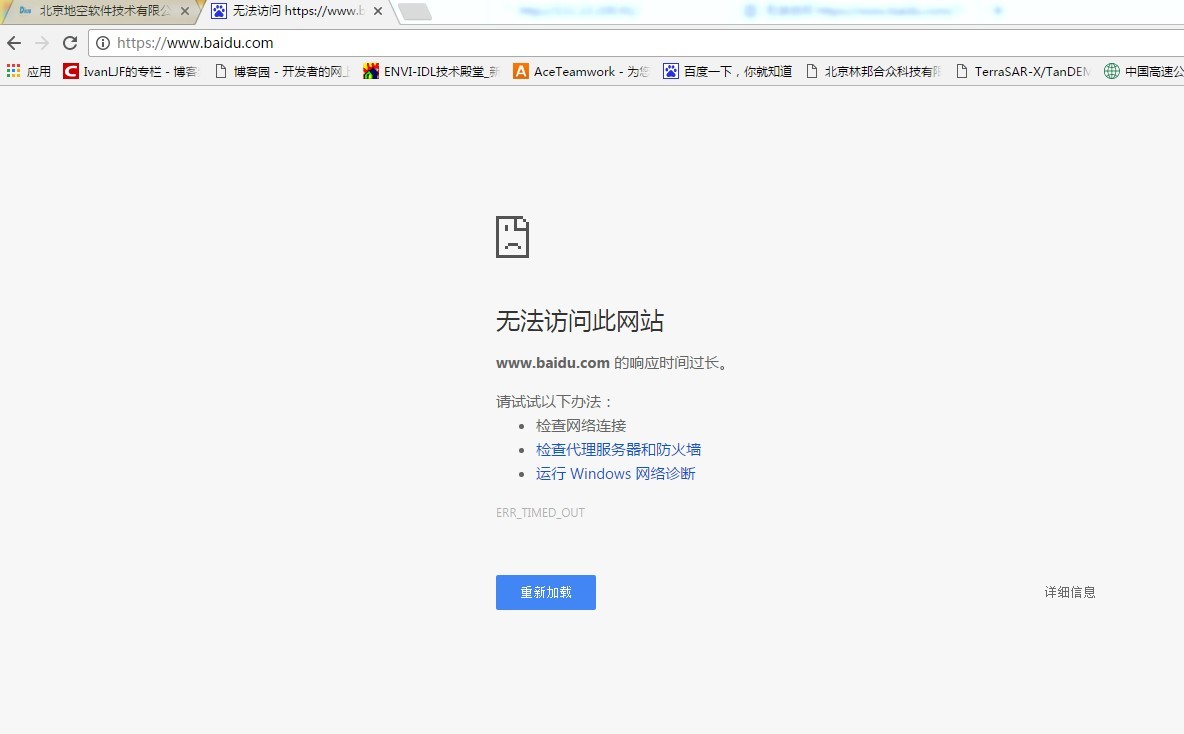Click the forward navigation arrow
Image resolution: width=1184 pixels, height=734 pixels.
pyautogui.click(x=42, y=43)
